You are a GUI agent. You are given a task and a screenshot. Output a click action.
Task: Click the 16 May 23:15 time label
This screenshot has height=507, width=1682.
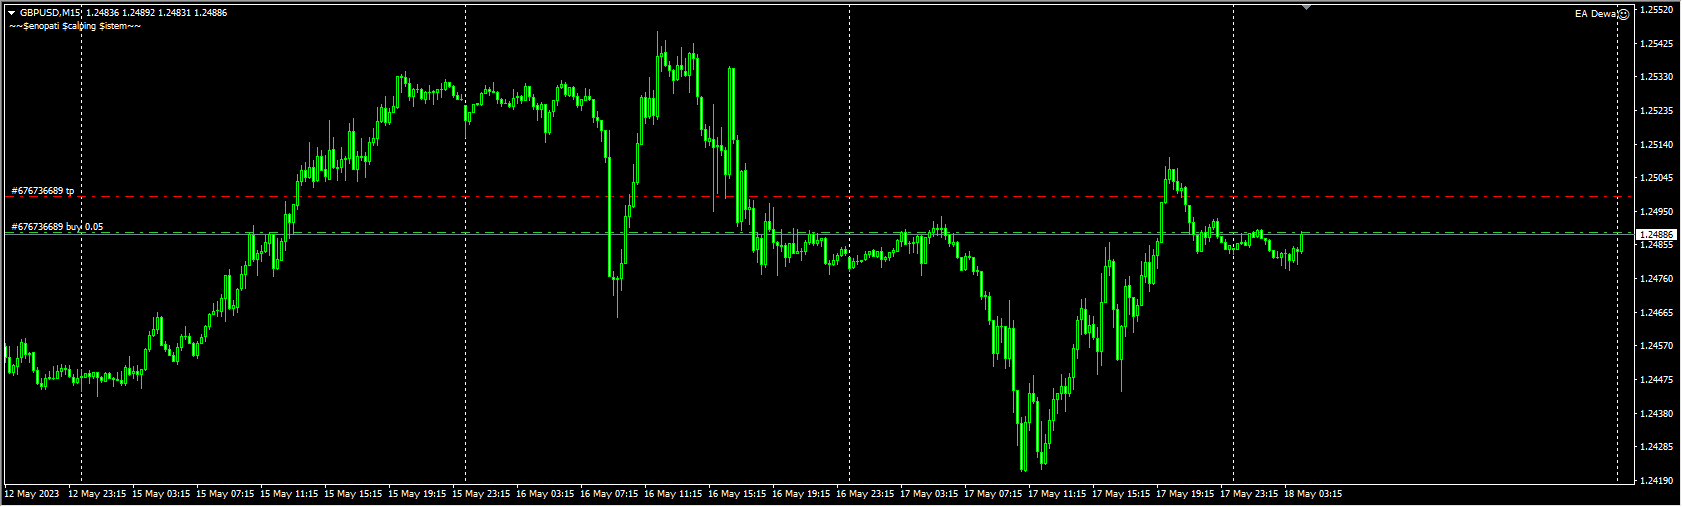865,494
